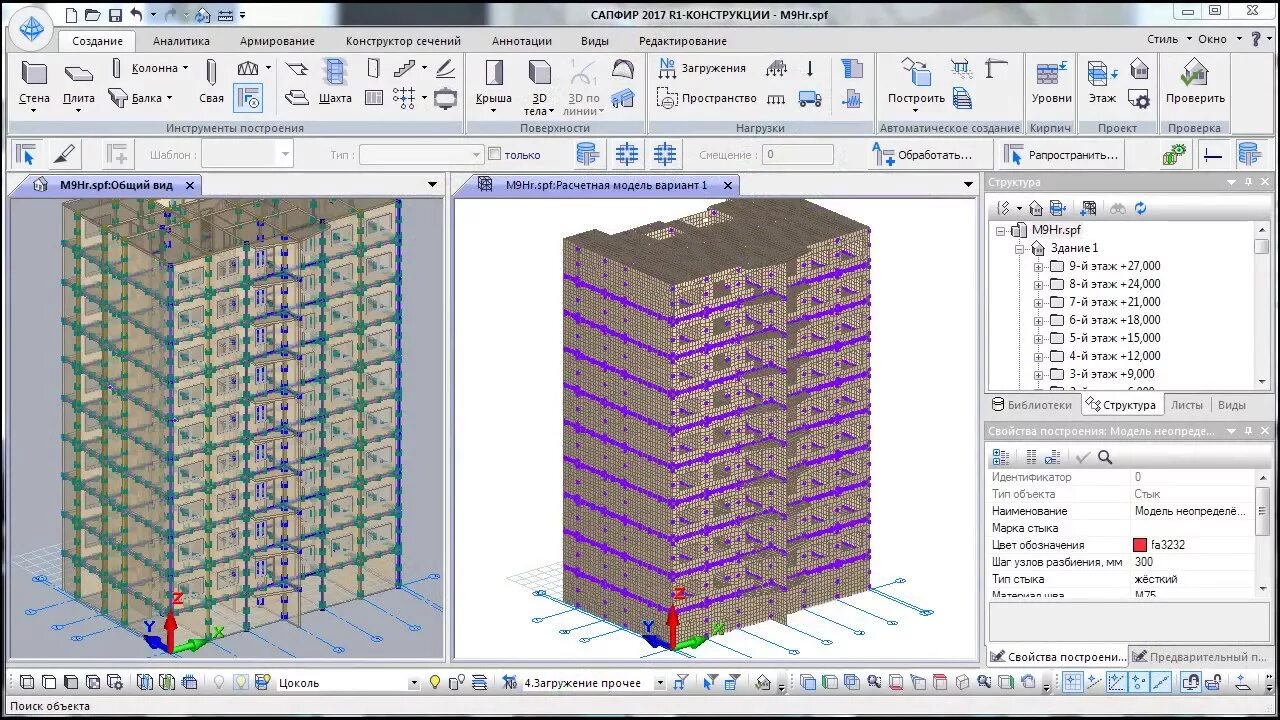Click the Рапространить... button
1280x720 pixels.
pos(1063,155)
